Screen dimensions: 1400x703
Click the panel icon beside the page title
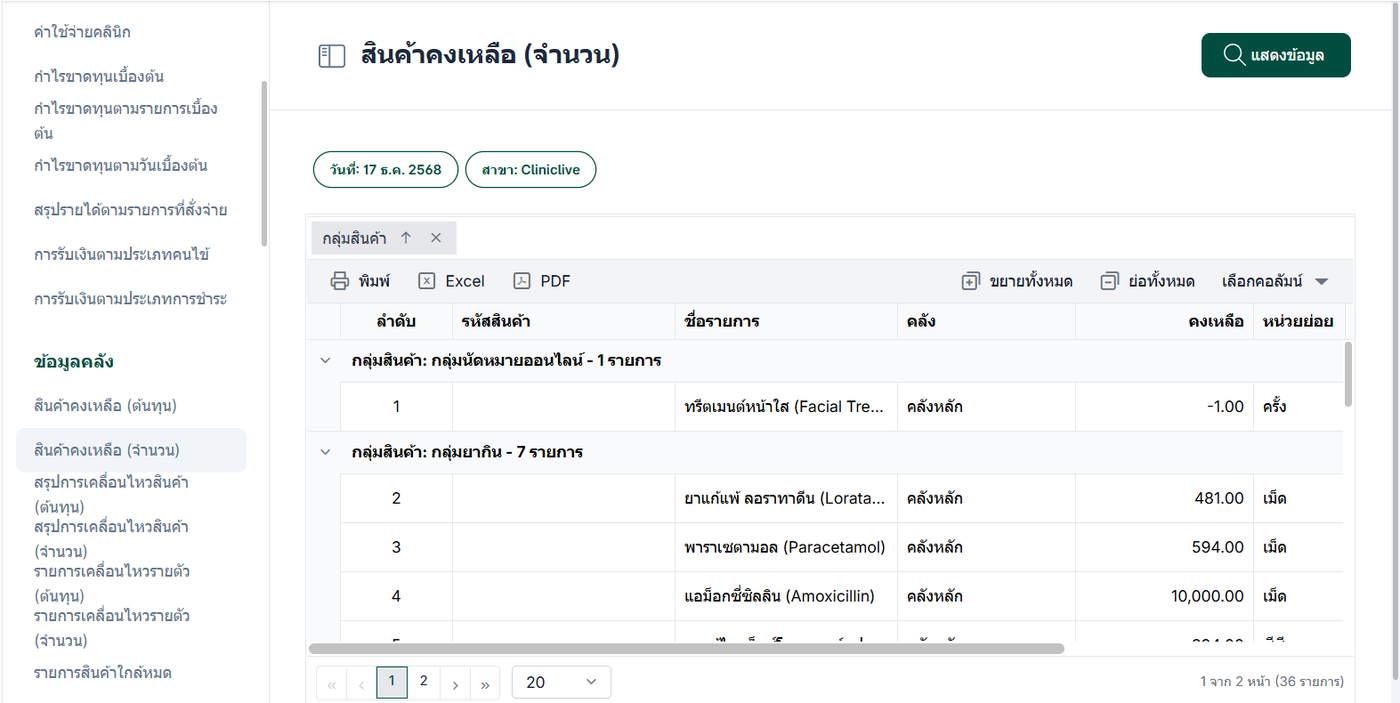coord(331,56)
